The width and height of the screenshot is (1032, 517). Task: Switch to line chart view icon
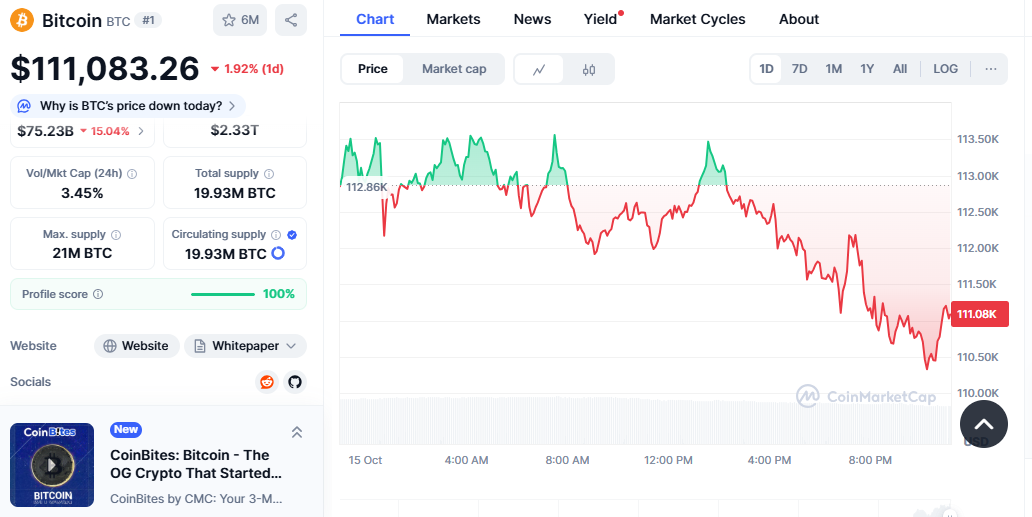click(539, 69)
